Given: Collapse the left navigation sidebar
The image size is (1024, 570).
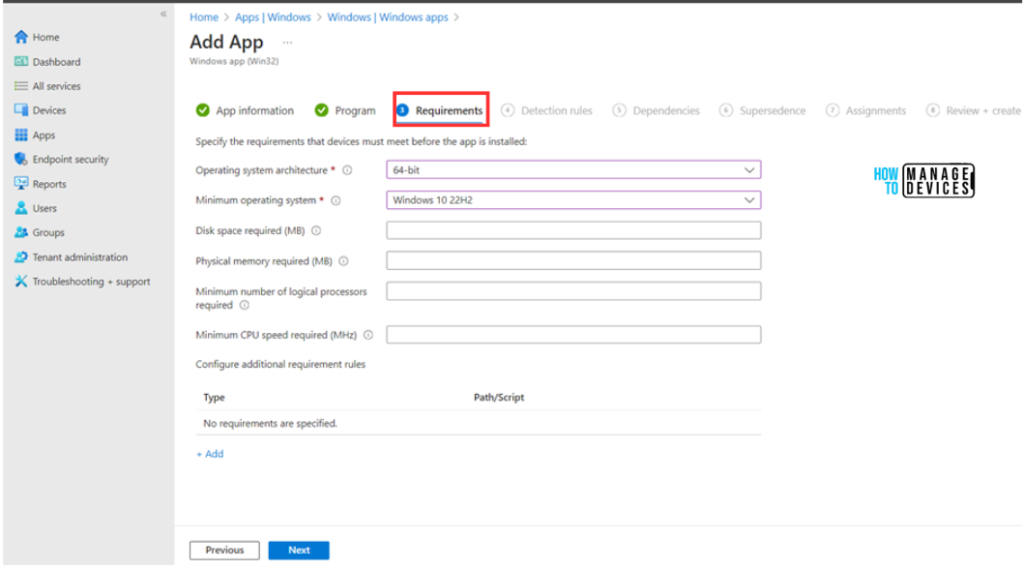Looking at the screenshot, I should 164,14.
